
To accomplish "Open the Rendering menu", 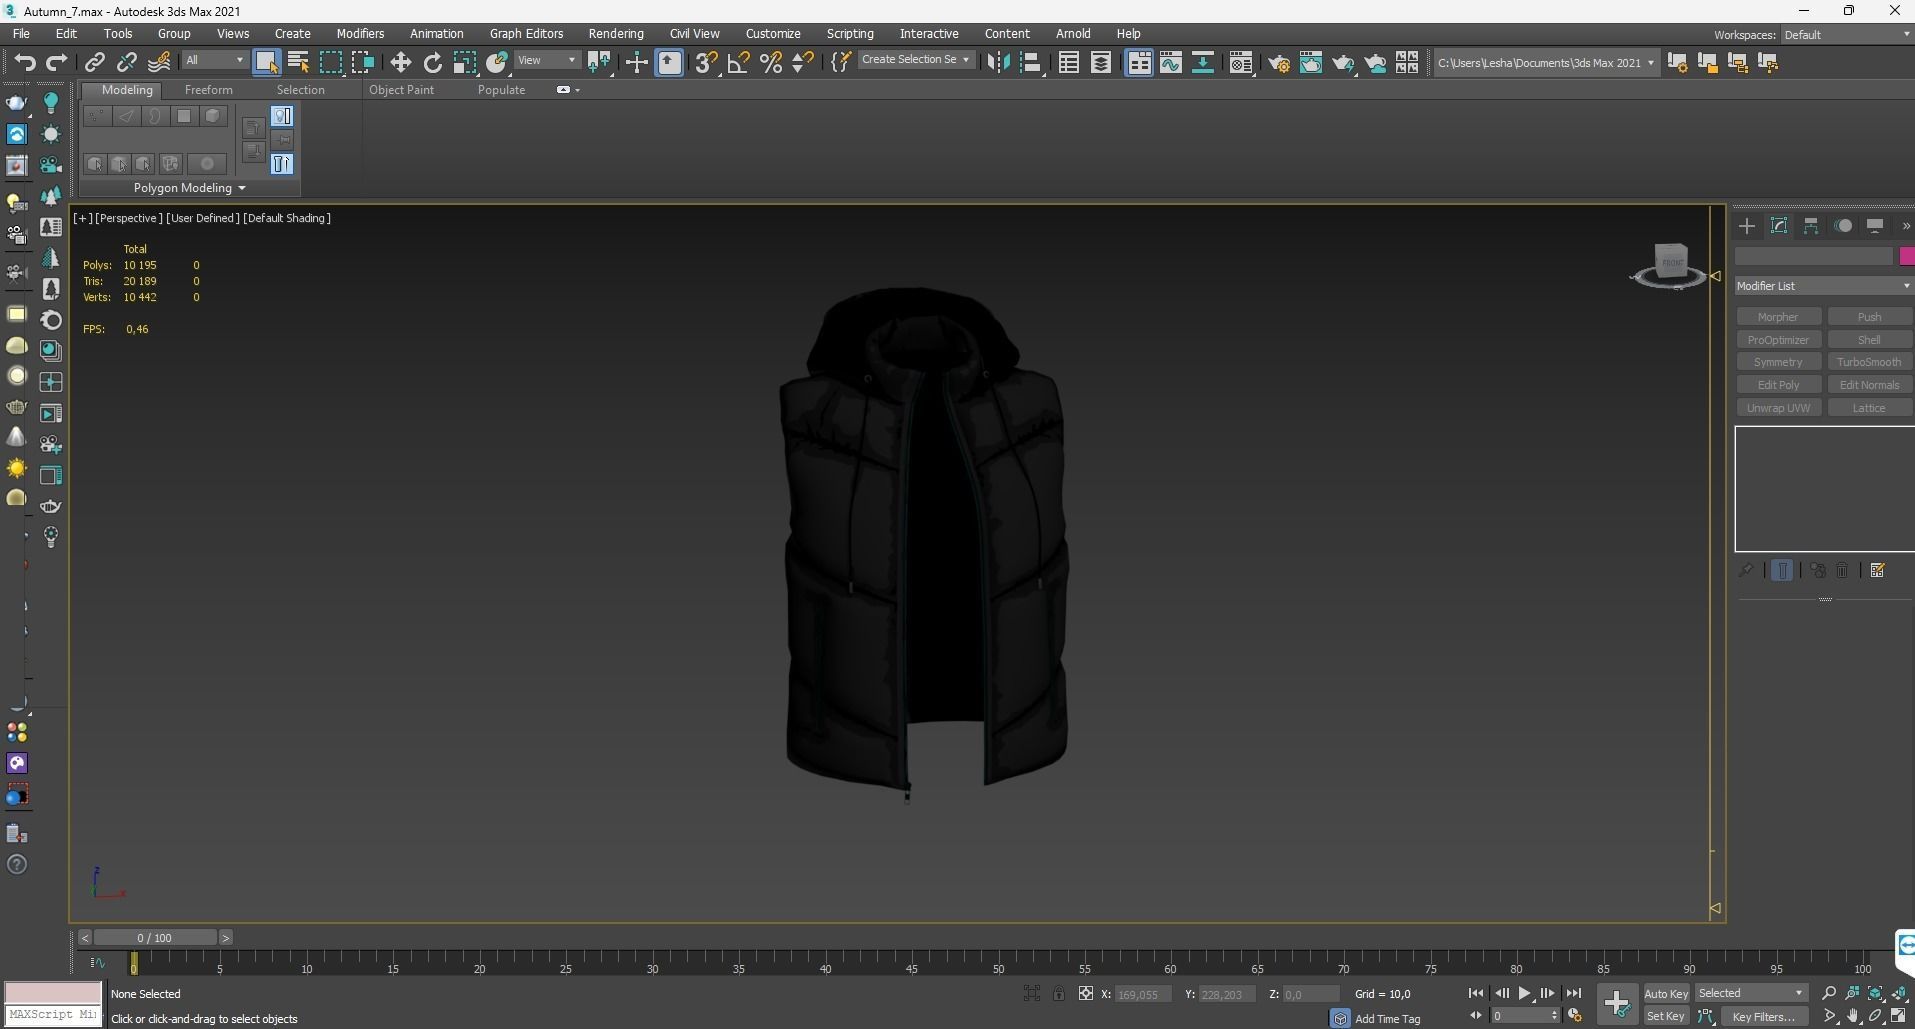I will 616,33.
